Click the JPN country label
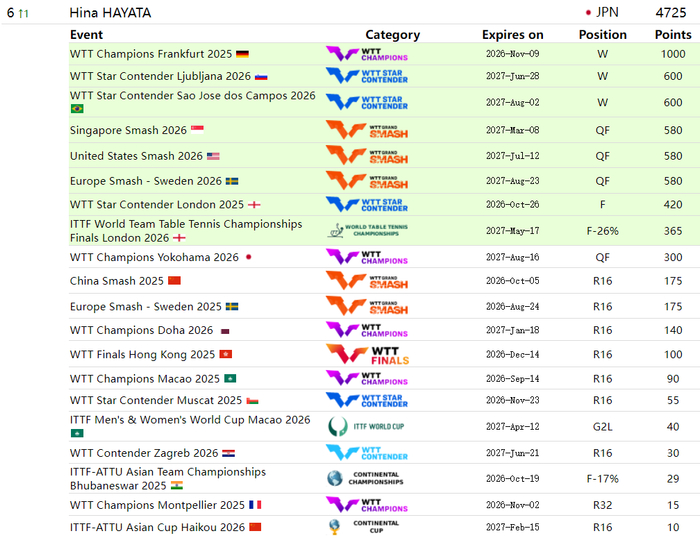The height and width of the screenshot is (538, 700). [607, 12]
